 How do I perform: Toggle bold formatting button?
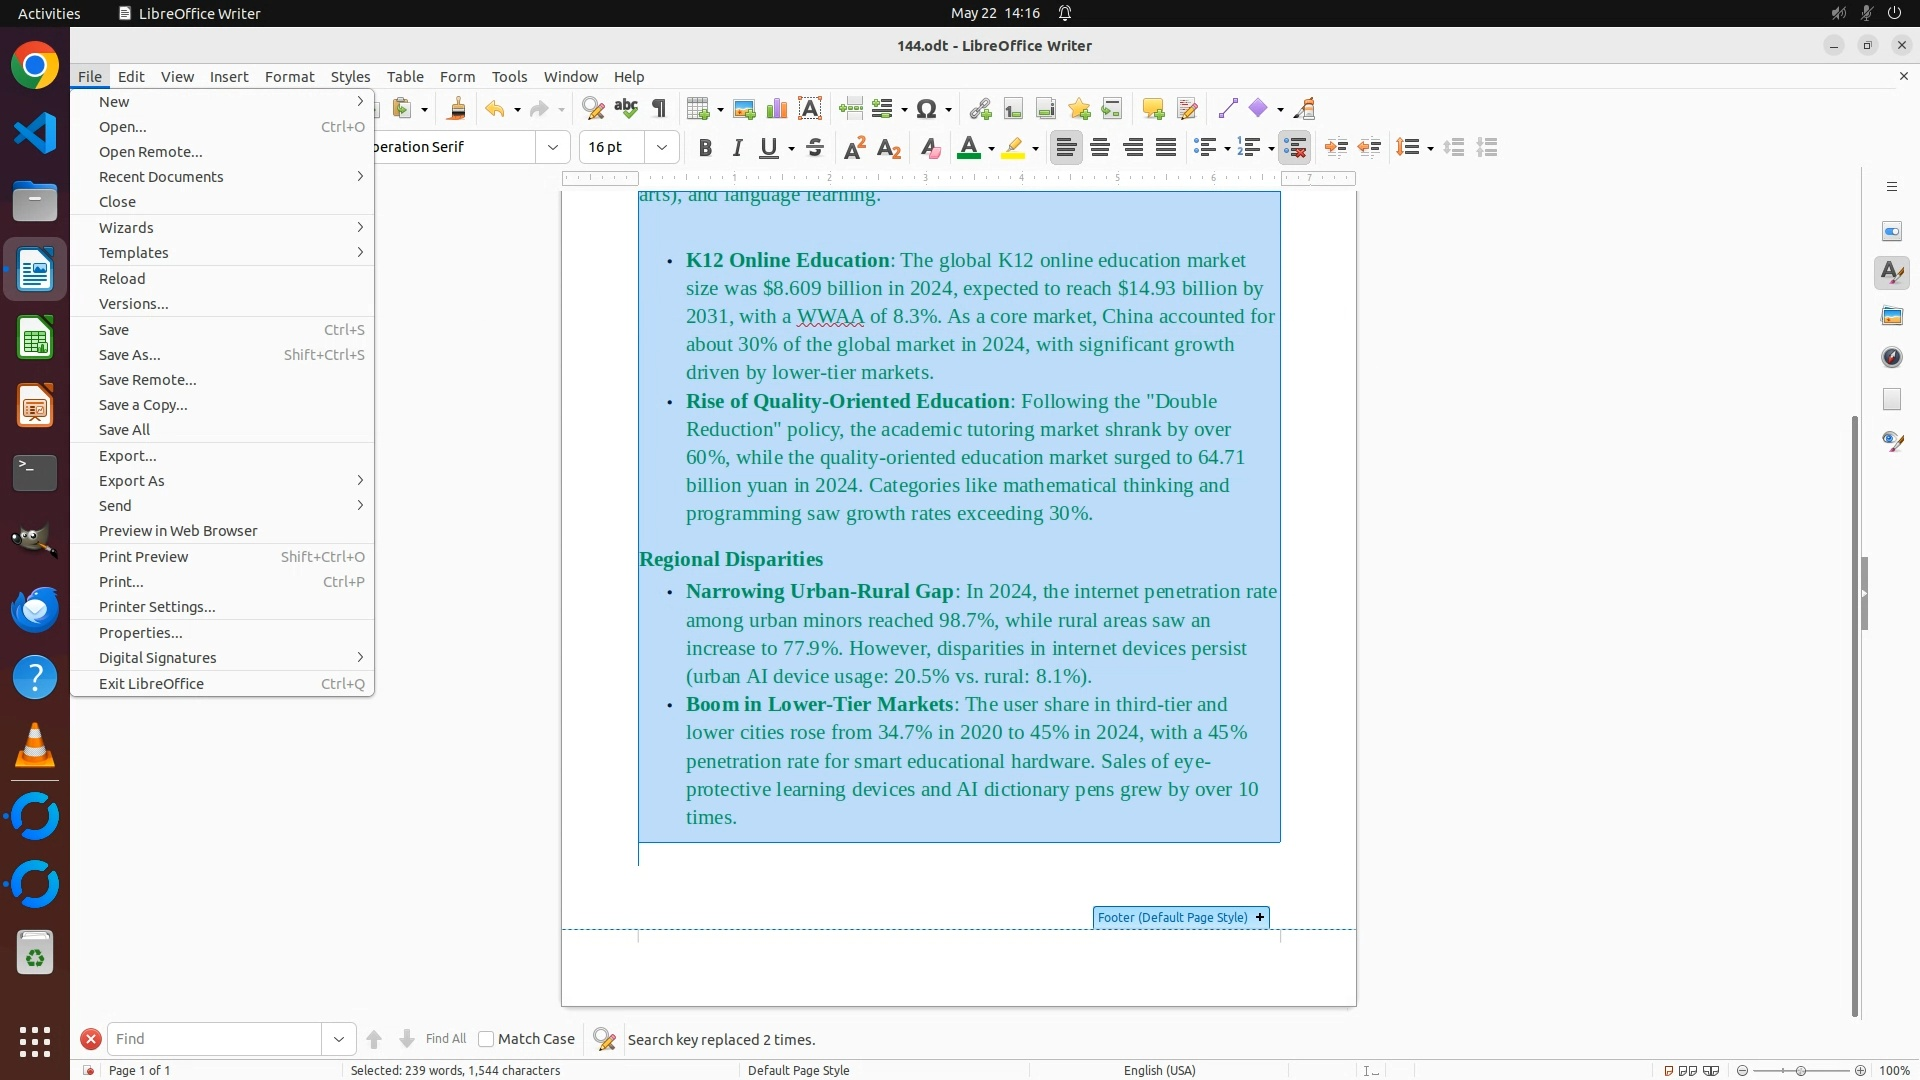[x=705, y=148]
